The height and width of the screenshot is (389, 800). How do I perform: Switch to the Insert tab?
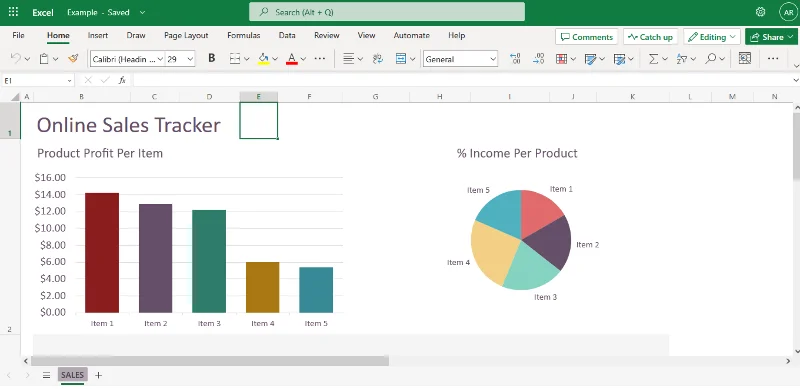[97, 35]
